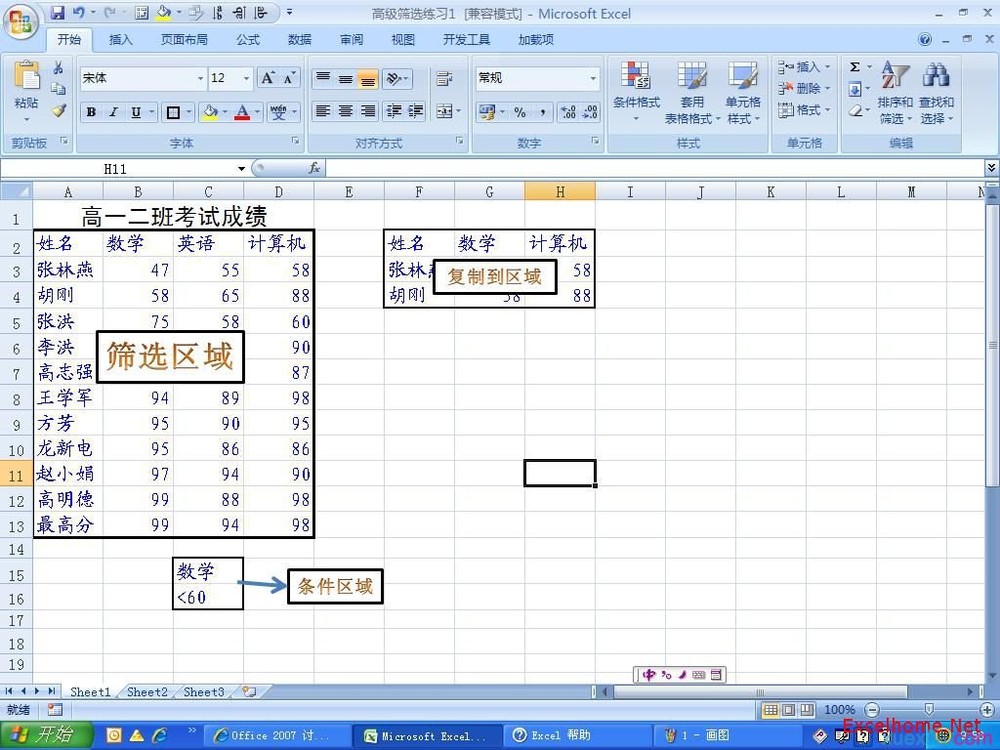Screen dimensions: 1000x750
Task: Increase font size with the large A icon
Action: [268, 78]
